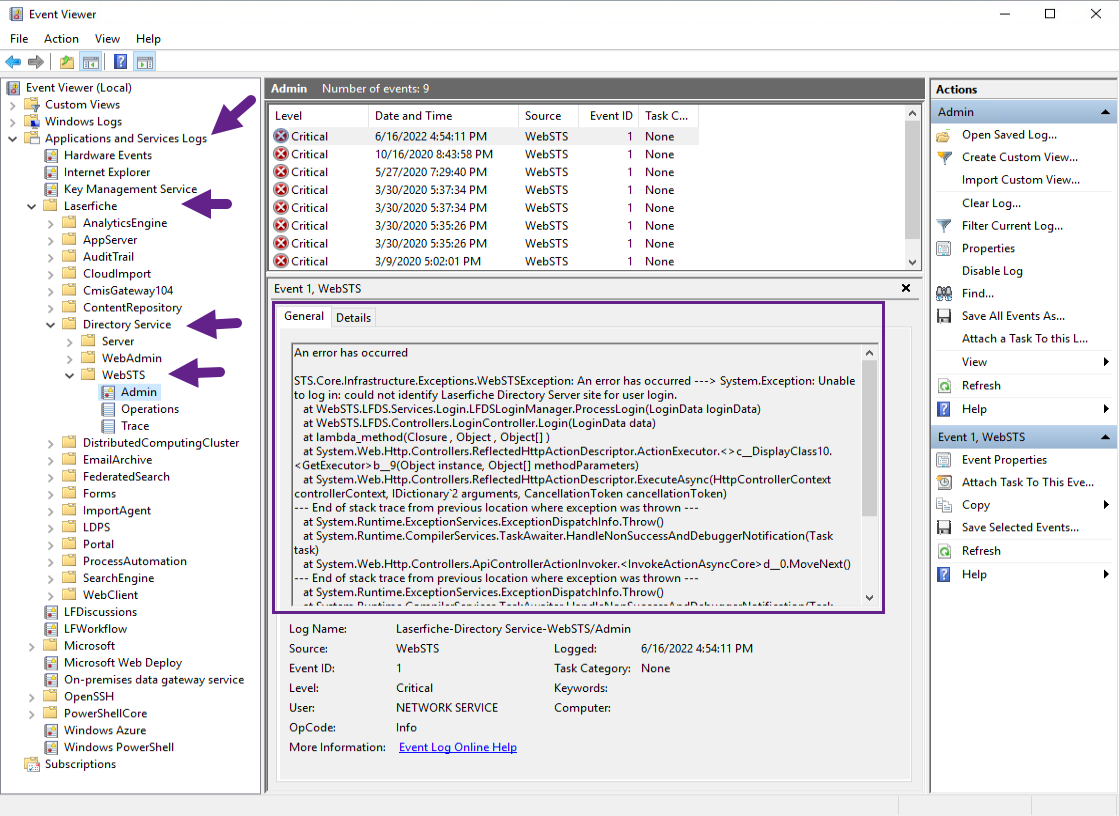Click Attach a Task To this Log
1119x816 pixels.
[x=1024, y=338]
